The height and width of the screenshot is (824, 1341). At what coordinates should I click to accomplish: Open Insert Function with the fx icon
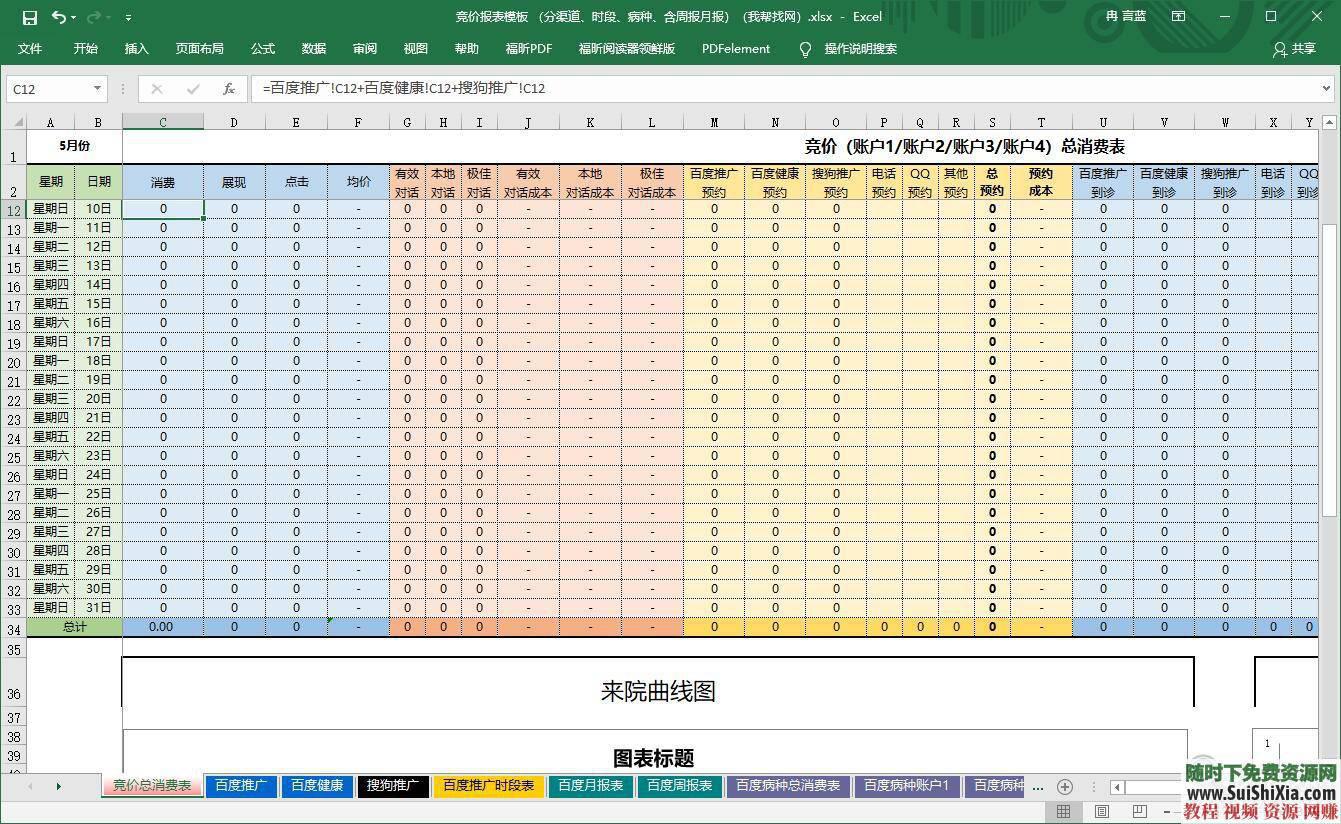pyautogui.click(x=229, y=88)
